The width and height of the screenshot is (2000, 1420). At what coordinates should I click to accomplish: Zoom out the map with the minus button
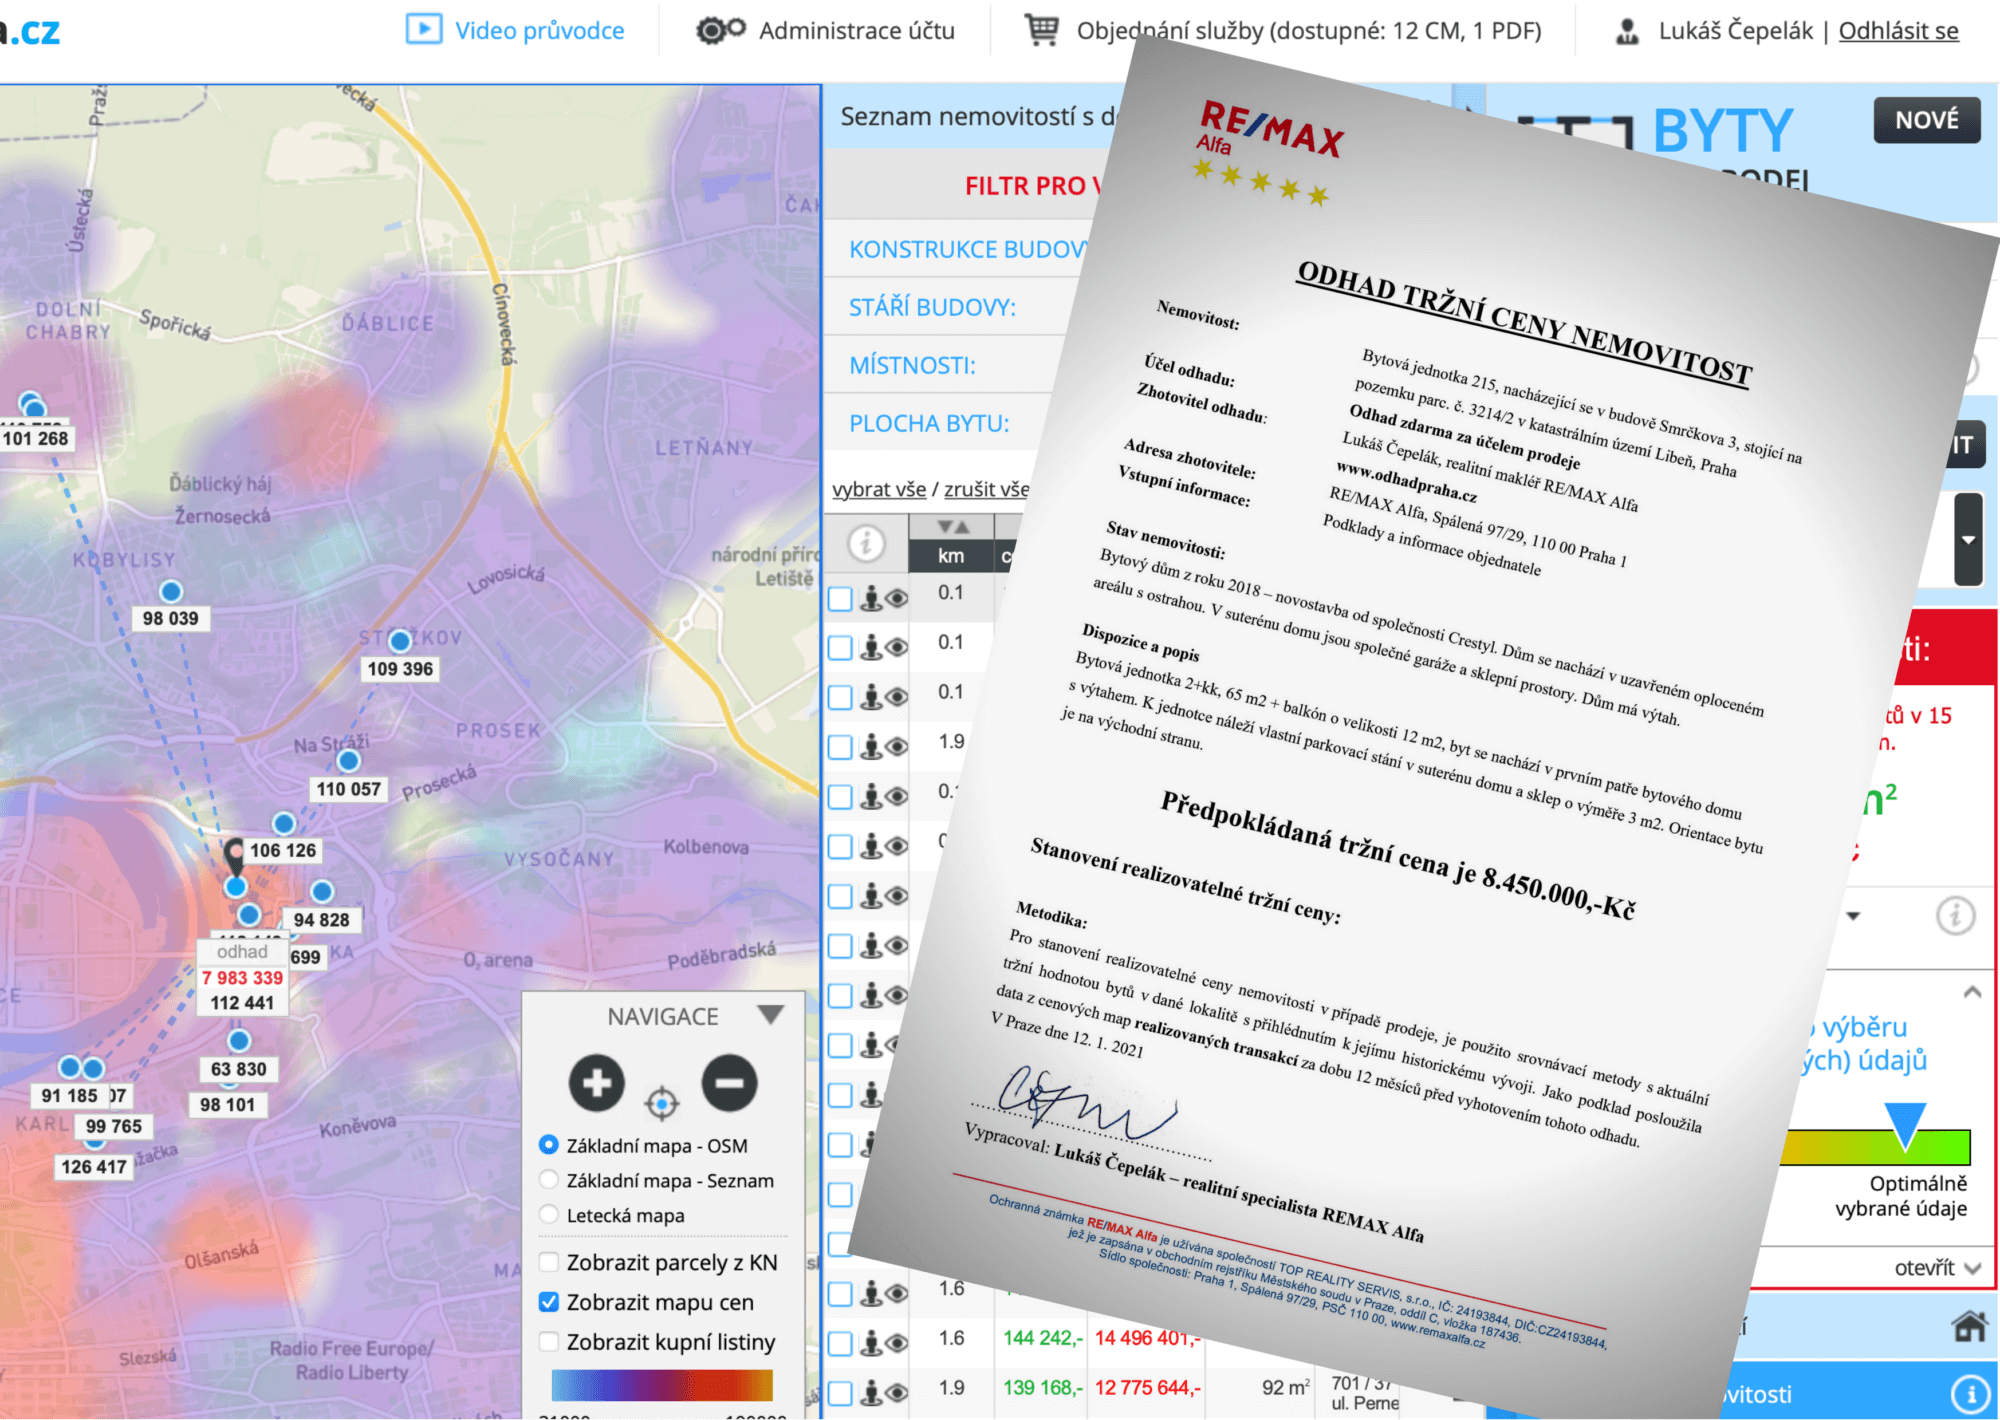pos(729,1083)
